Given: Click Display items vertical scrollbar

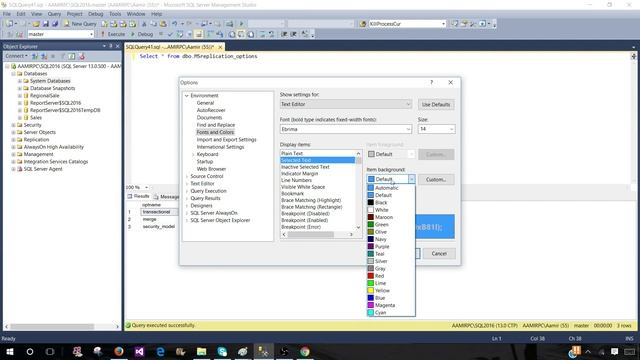Looking at the screenshot, I should [358, 190].
